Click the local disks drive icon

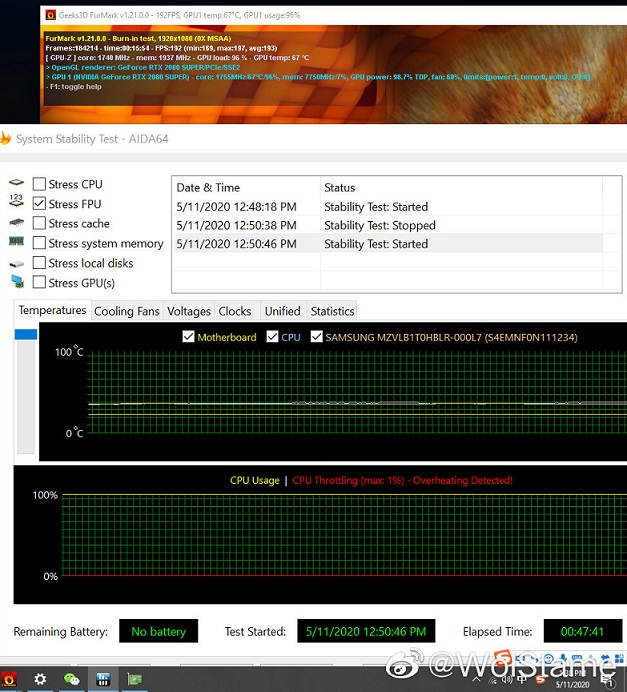click(16, 264)
